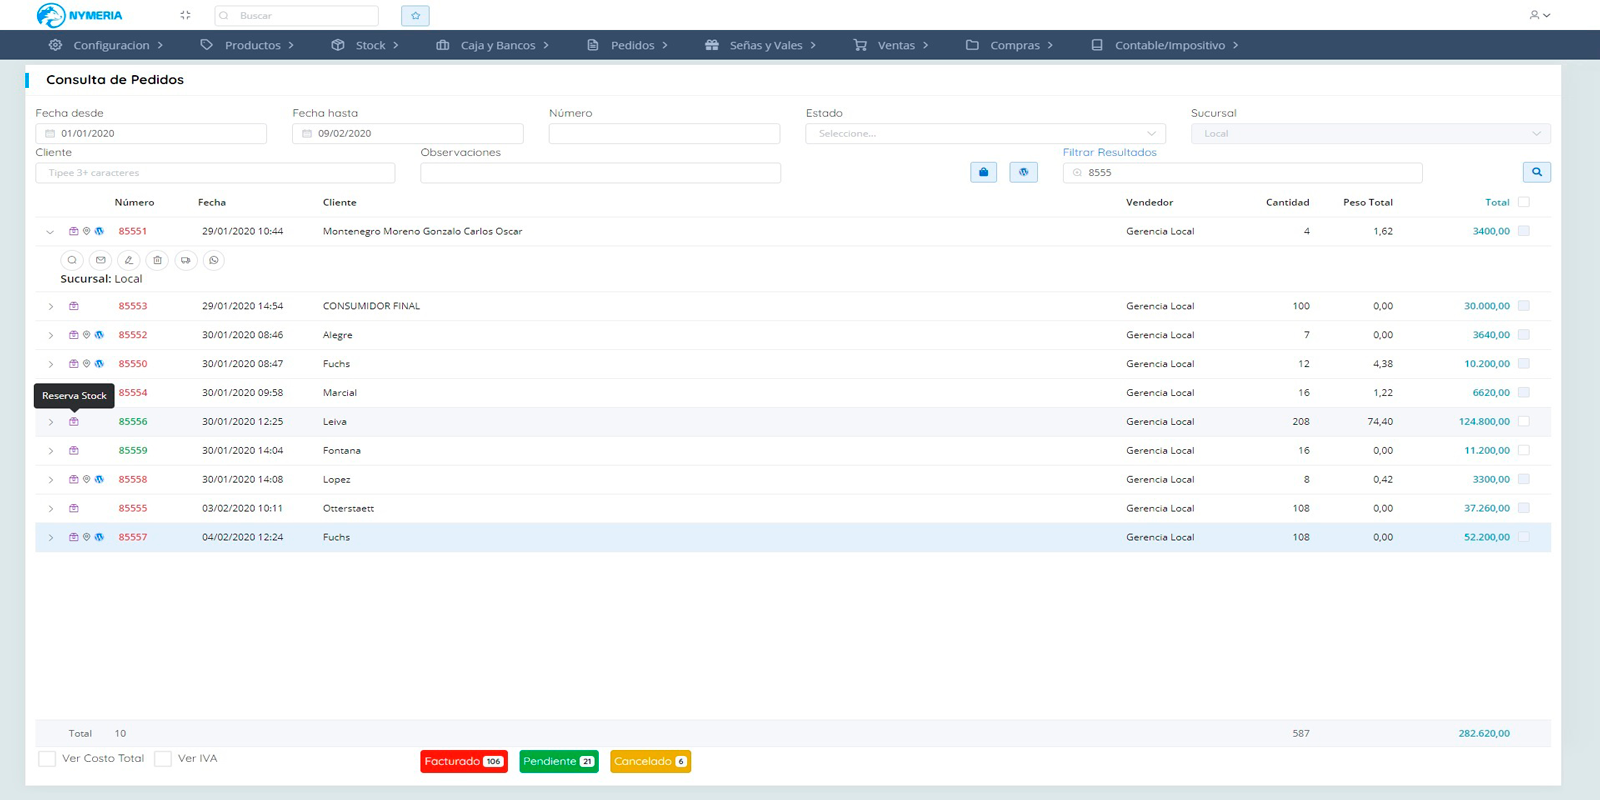Screen dimensions: 1600x800
Task: Click the Fecha desde date field
Action: (151, 133)
